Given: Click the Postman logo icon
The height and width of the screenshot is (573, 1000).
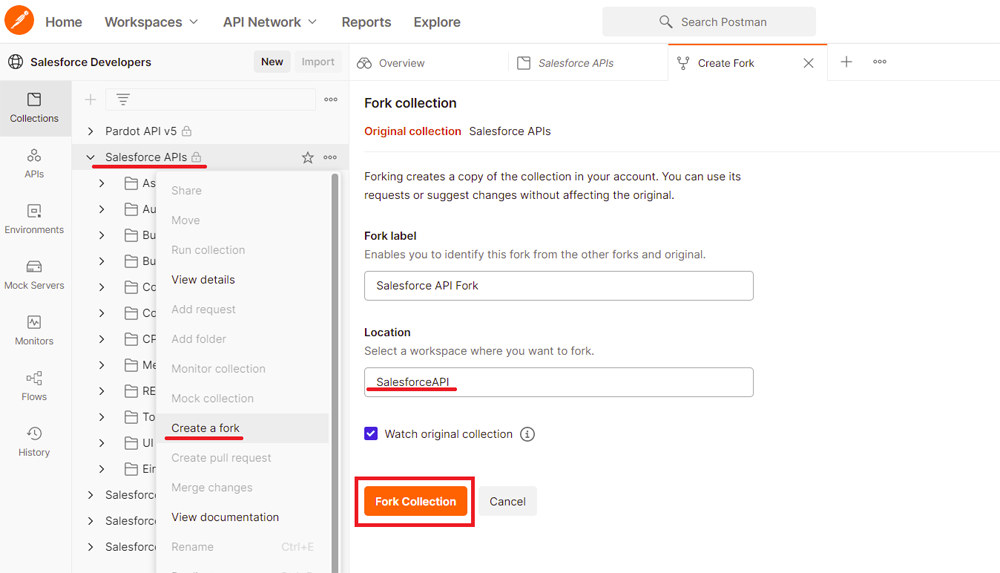Looking at the screenshot, I should pos(19,20).
